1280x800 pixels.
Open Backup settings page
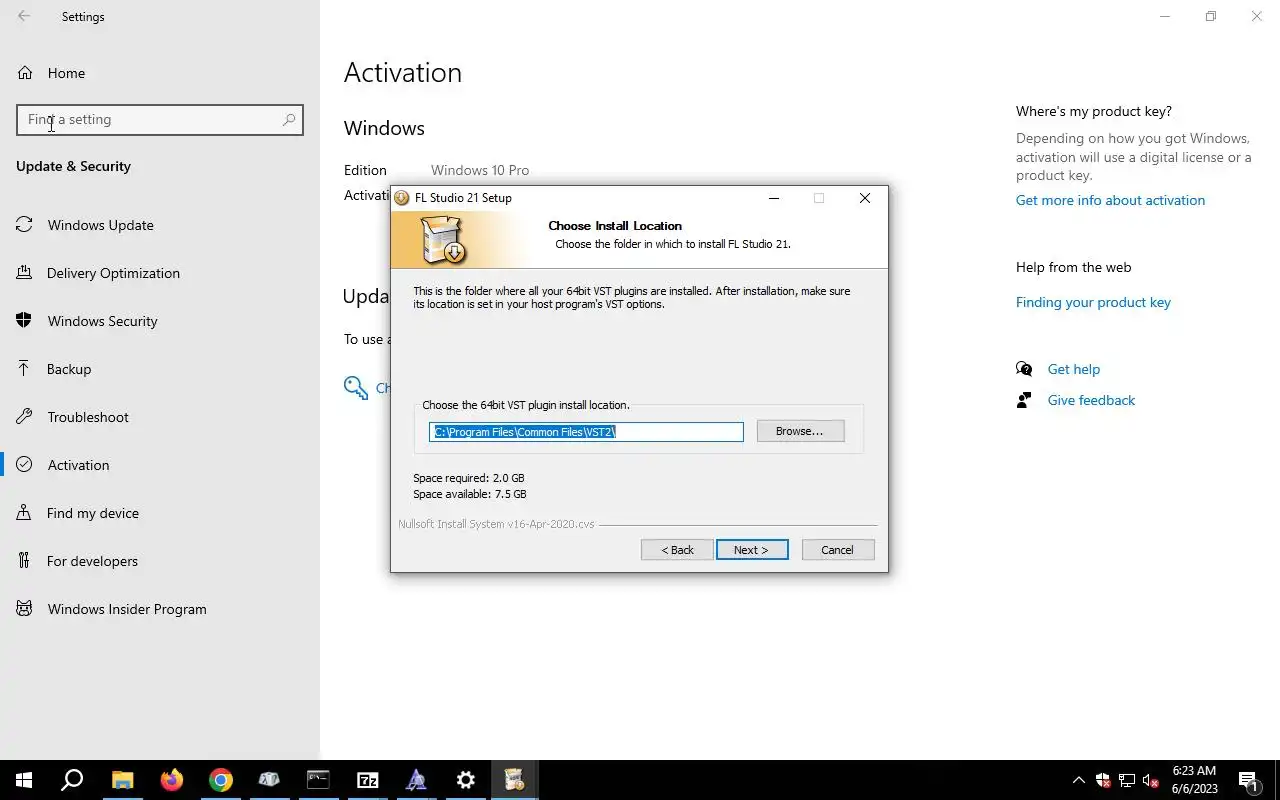tap(160, 369)
